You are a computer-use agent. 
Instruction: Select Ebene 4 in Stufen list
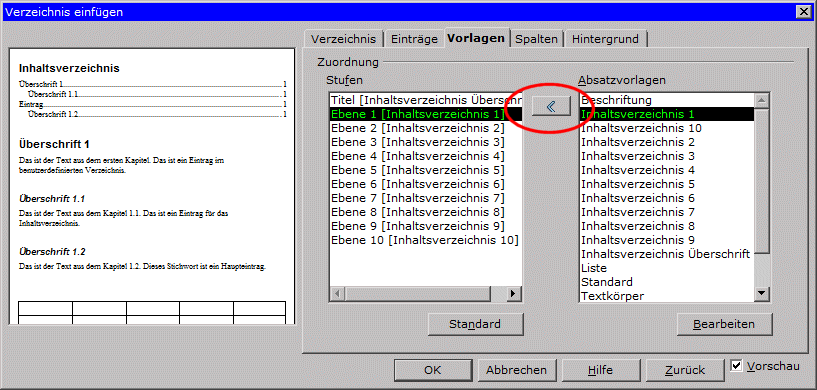coord(426,156)
